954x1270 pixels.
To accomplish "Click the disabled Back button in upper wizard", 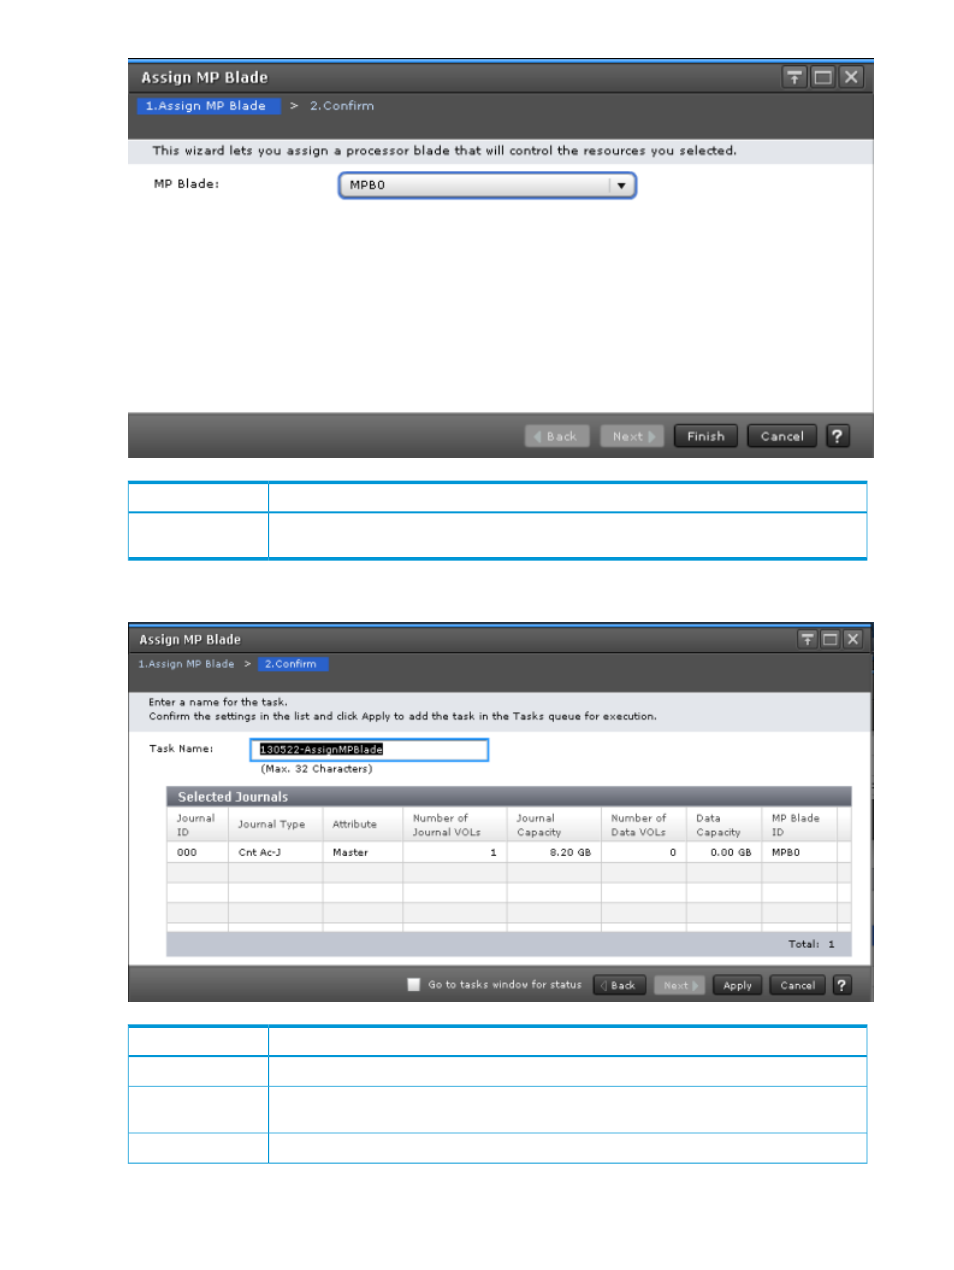I will point(557,436).
